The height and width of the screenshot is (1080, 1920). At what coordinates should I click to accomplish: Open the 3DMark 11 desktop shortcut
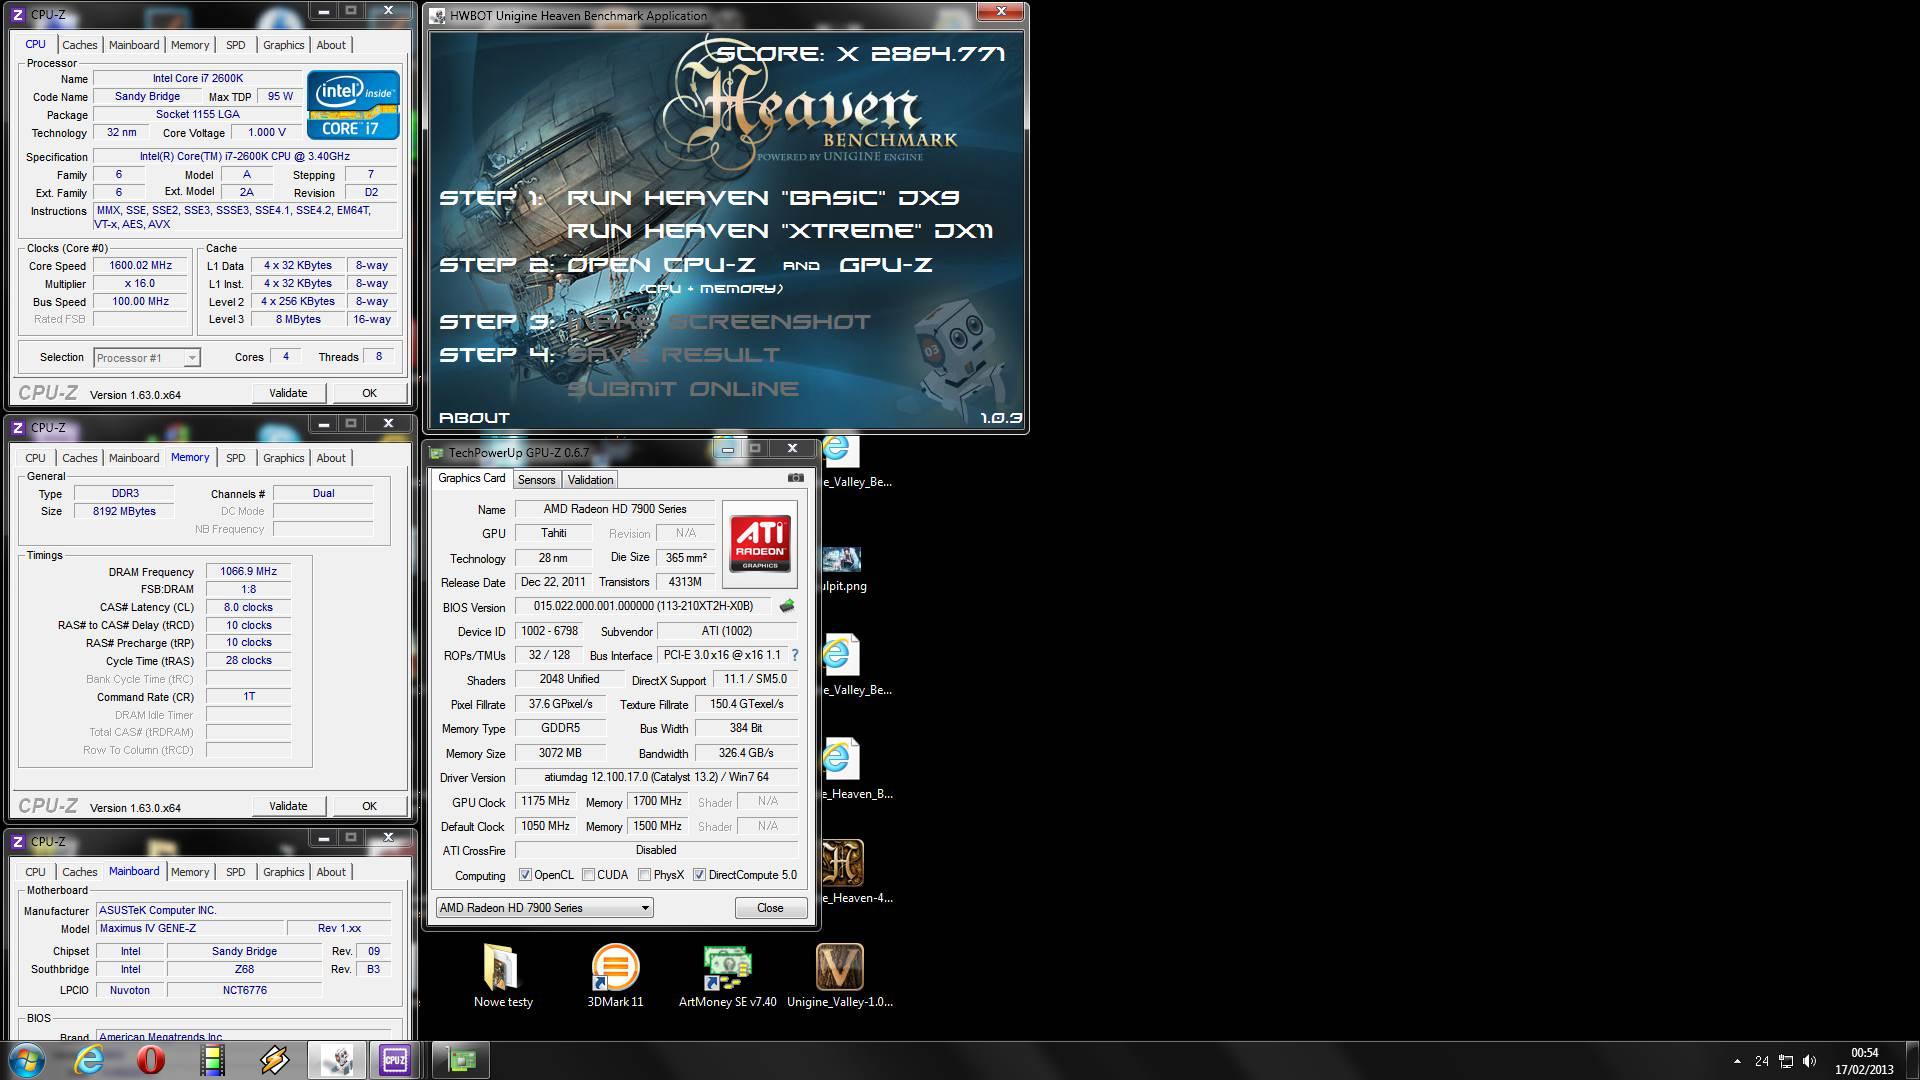click(615, 975)
